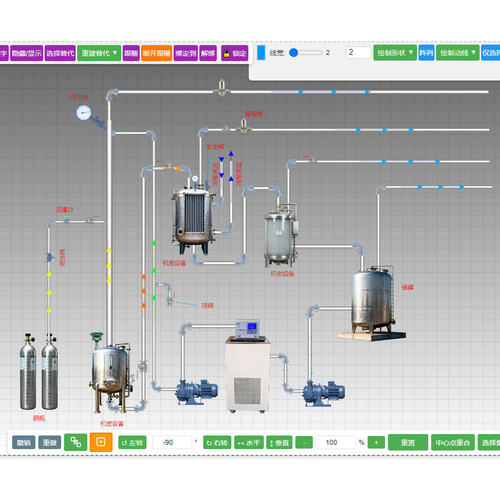
Task: Flip horizontally with the 水平 button
Action: click(249, 443)
